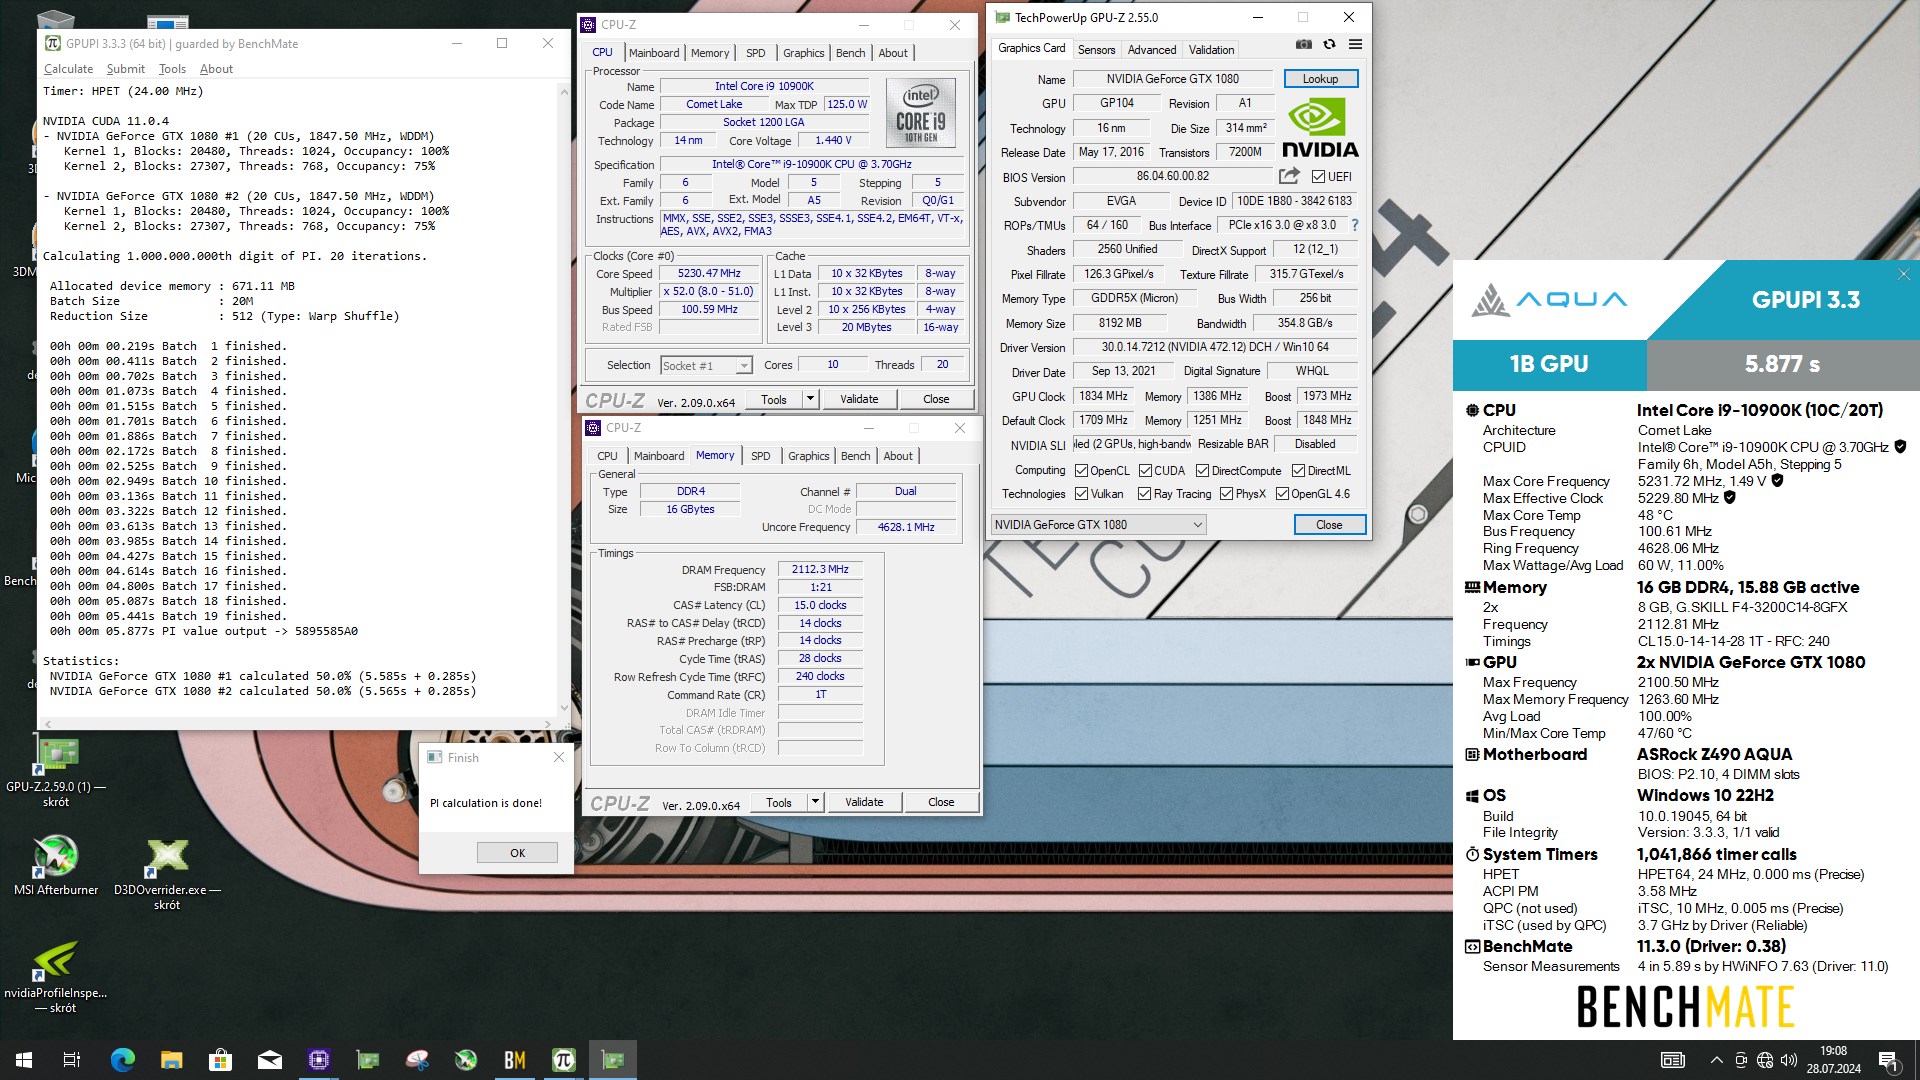
Task: Launch Microsoft Edge from the taskbar
Action: coord(122,1060)
